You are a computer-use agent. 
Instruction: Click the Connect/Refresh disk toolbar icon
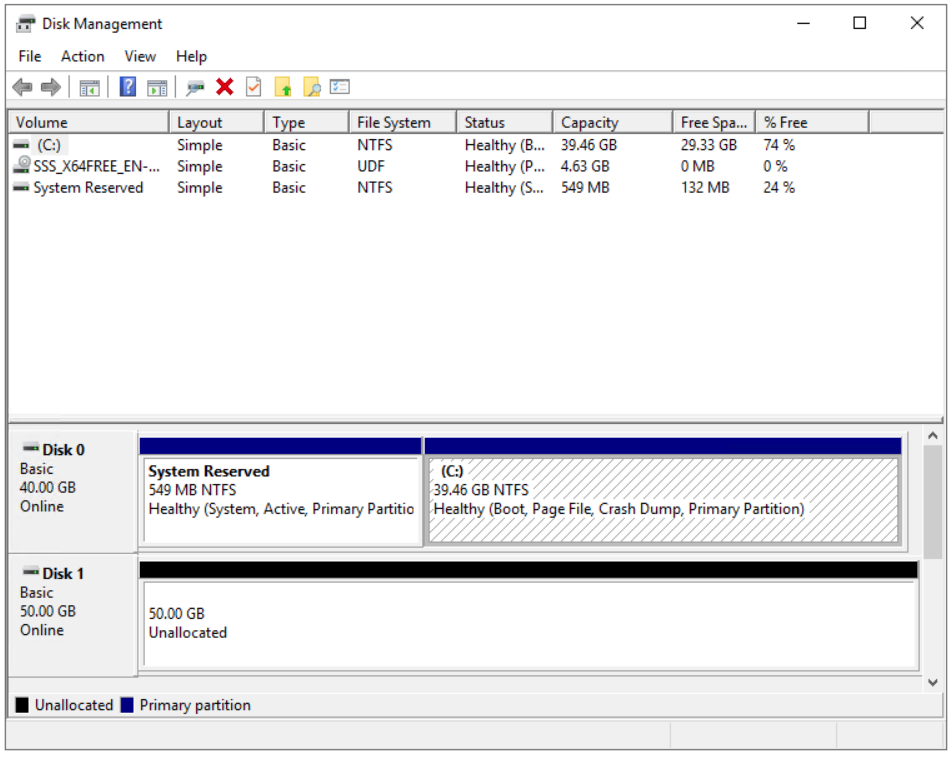[x=196, y=88]
